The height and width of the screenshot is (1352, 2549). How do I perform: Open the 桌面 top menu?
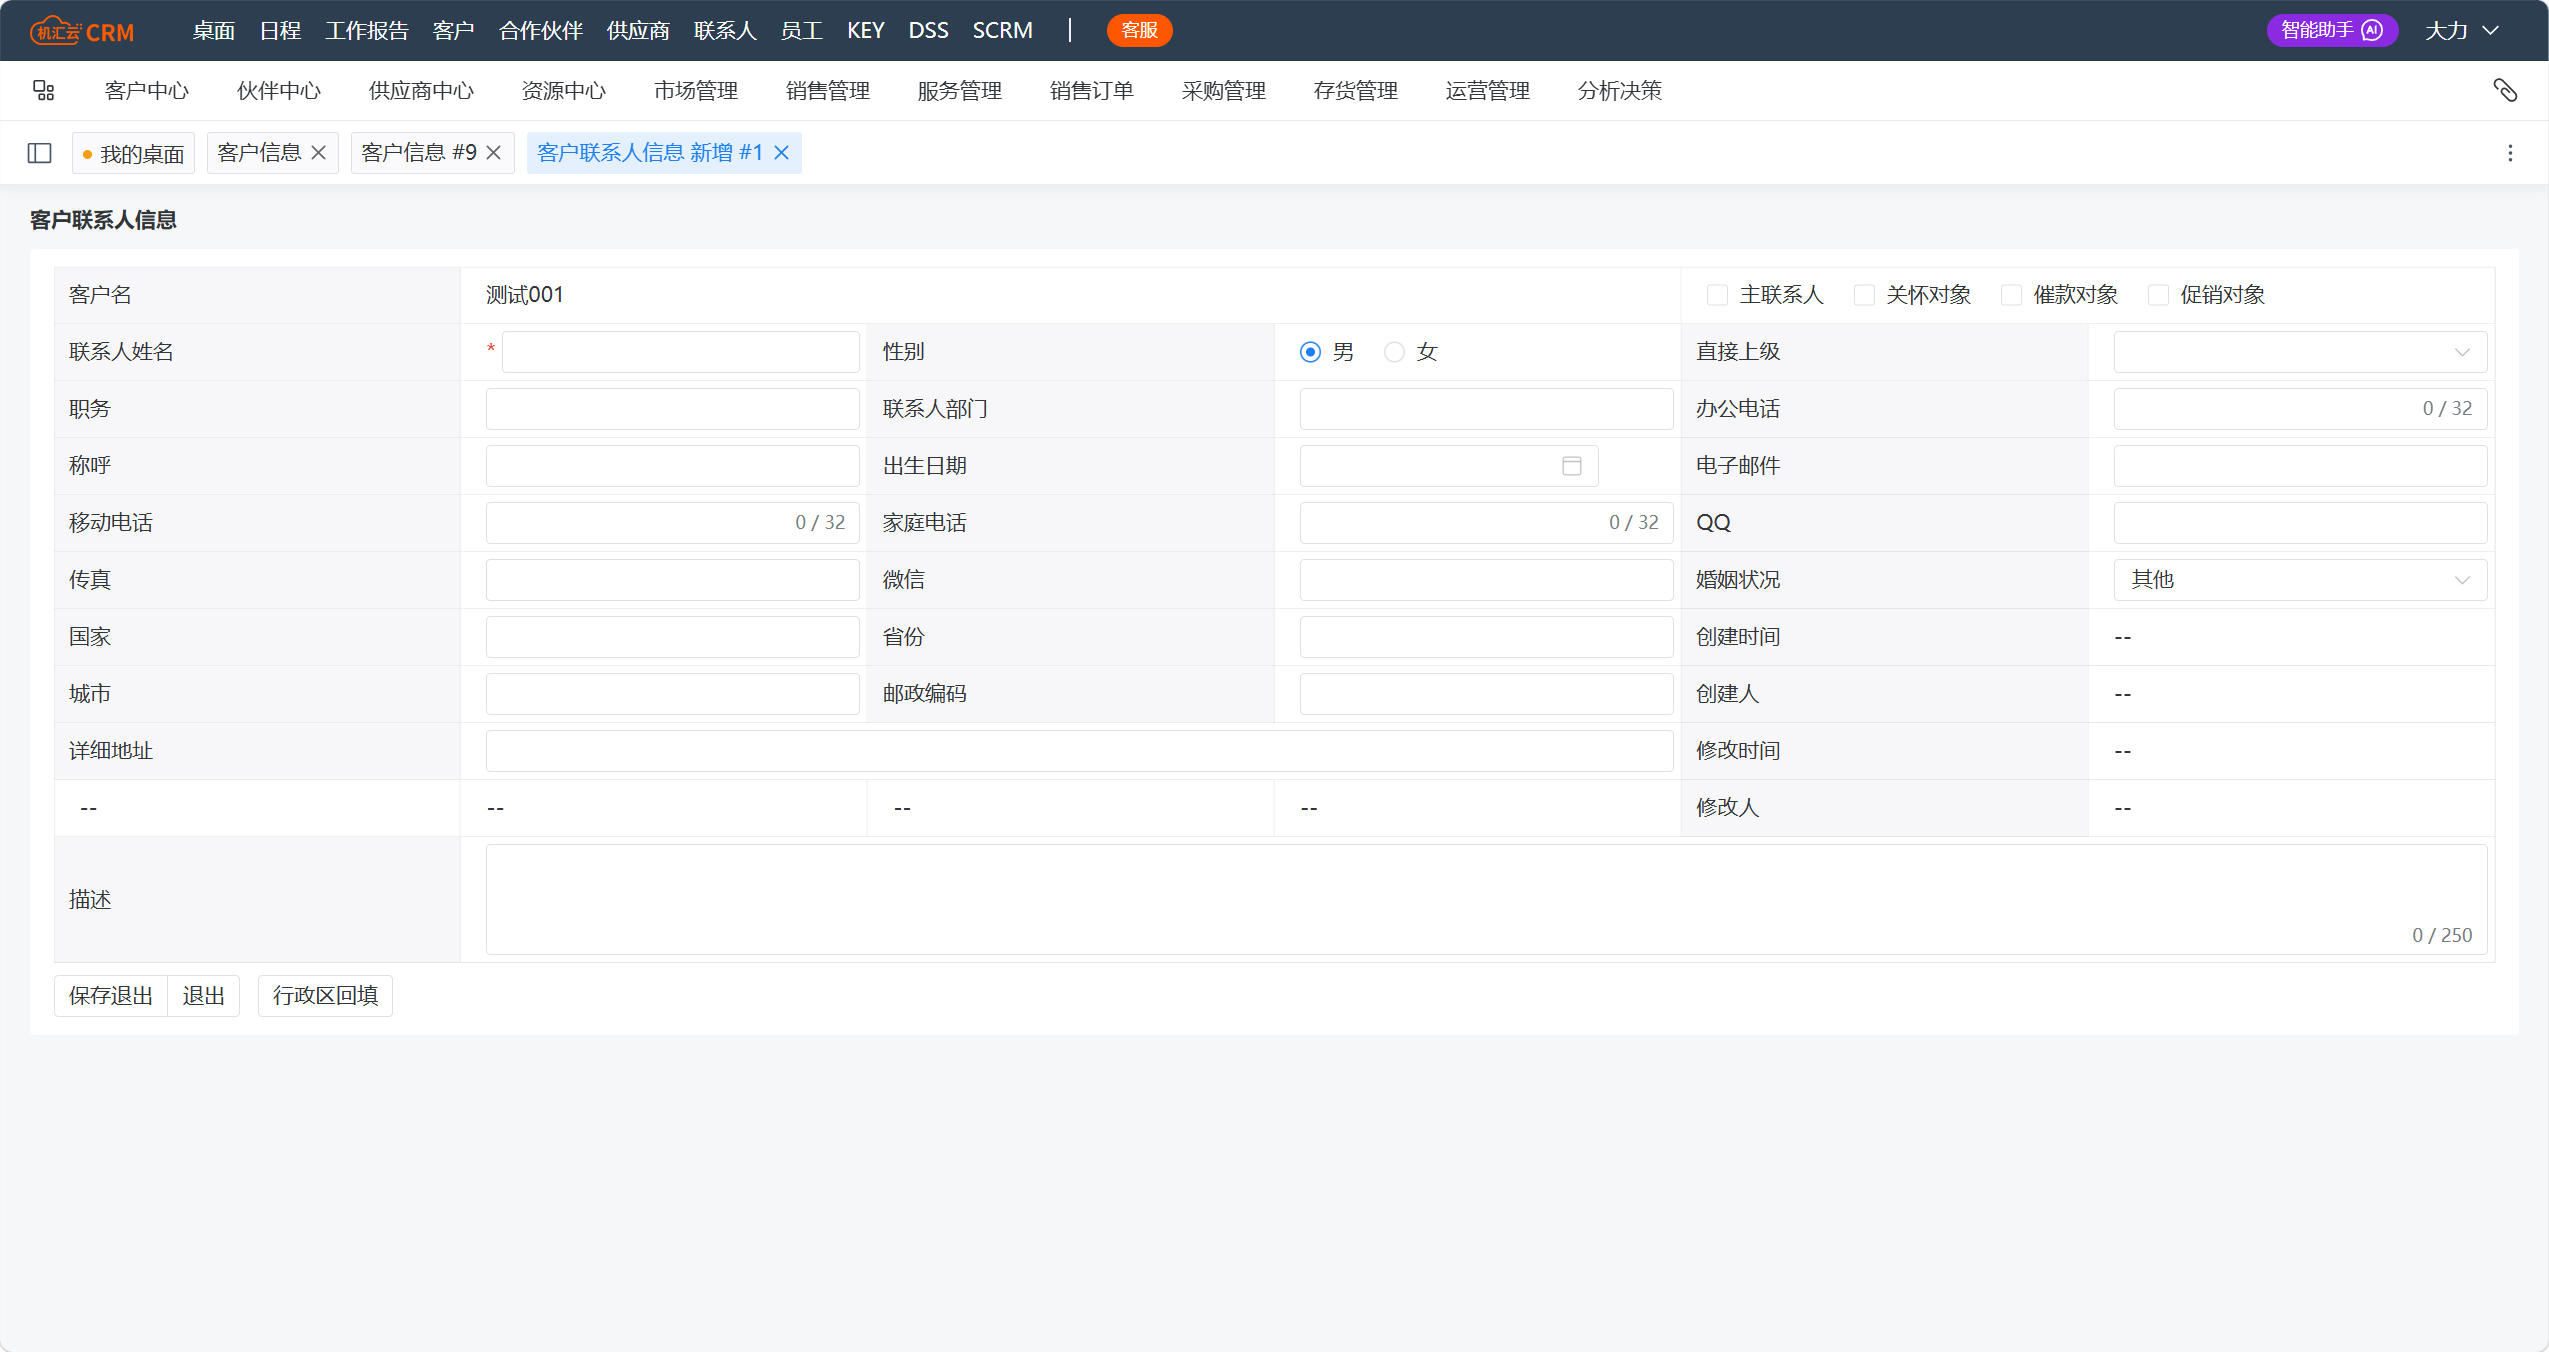pyautogui.click(x=214, y=31)
